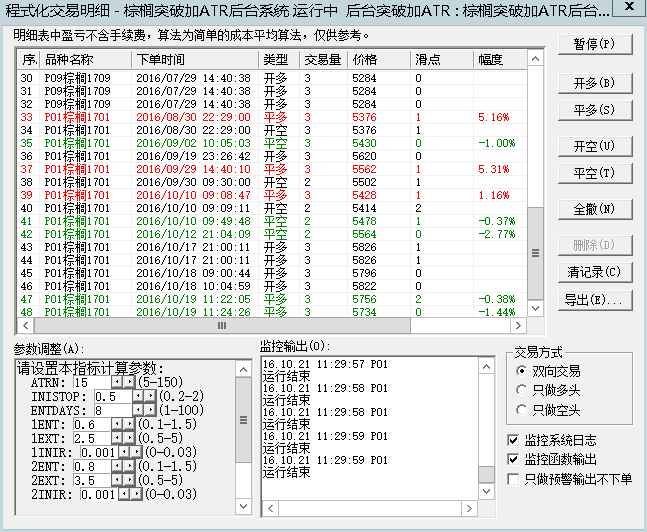Image resolution: width=647 pixels, height=532 pixels.
Task: Increase 2INIR value with right arrow
Action: 135,494
